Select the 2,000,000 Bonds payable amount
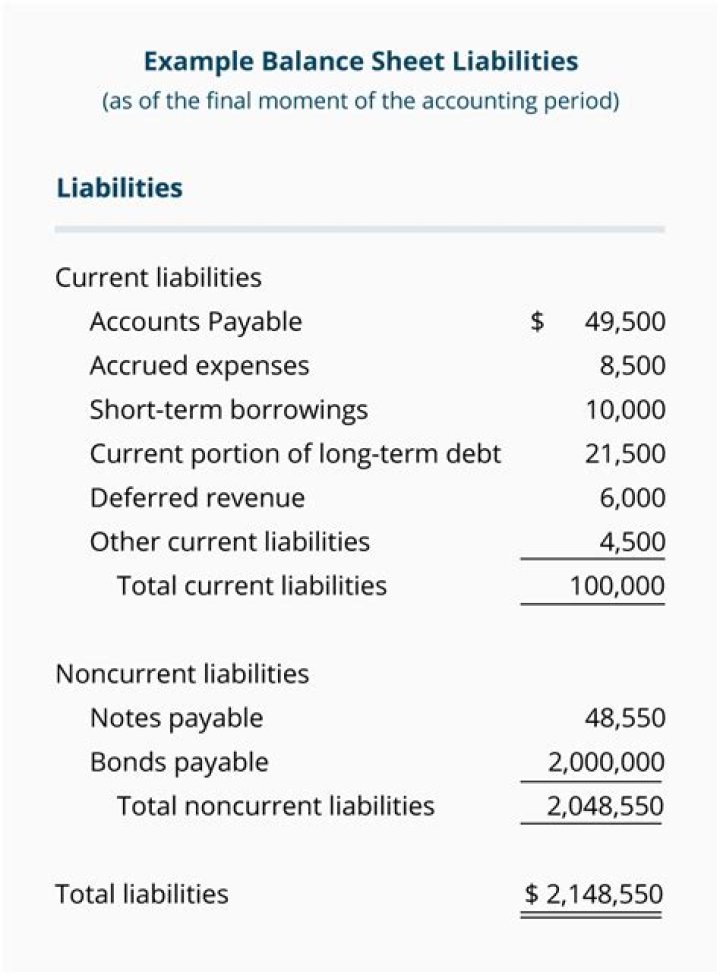 point(606,762)
